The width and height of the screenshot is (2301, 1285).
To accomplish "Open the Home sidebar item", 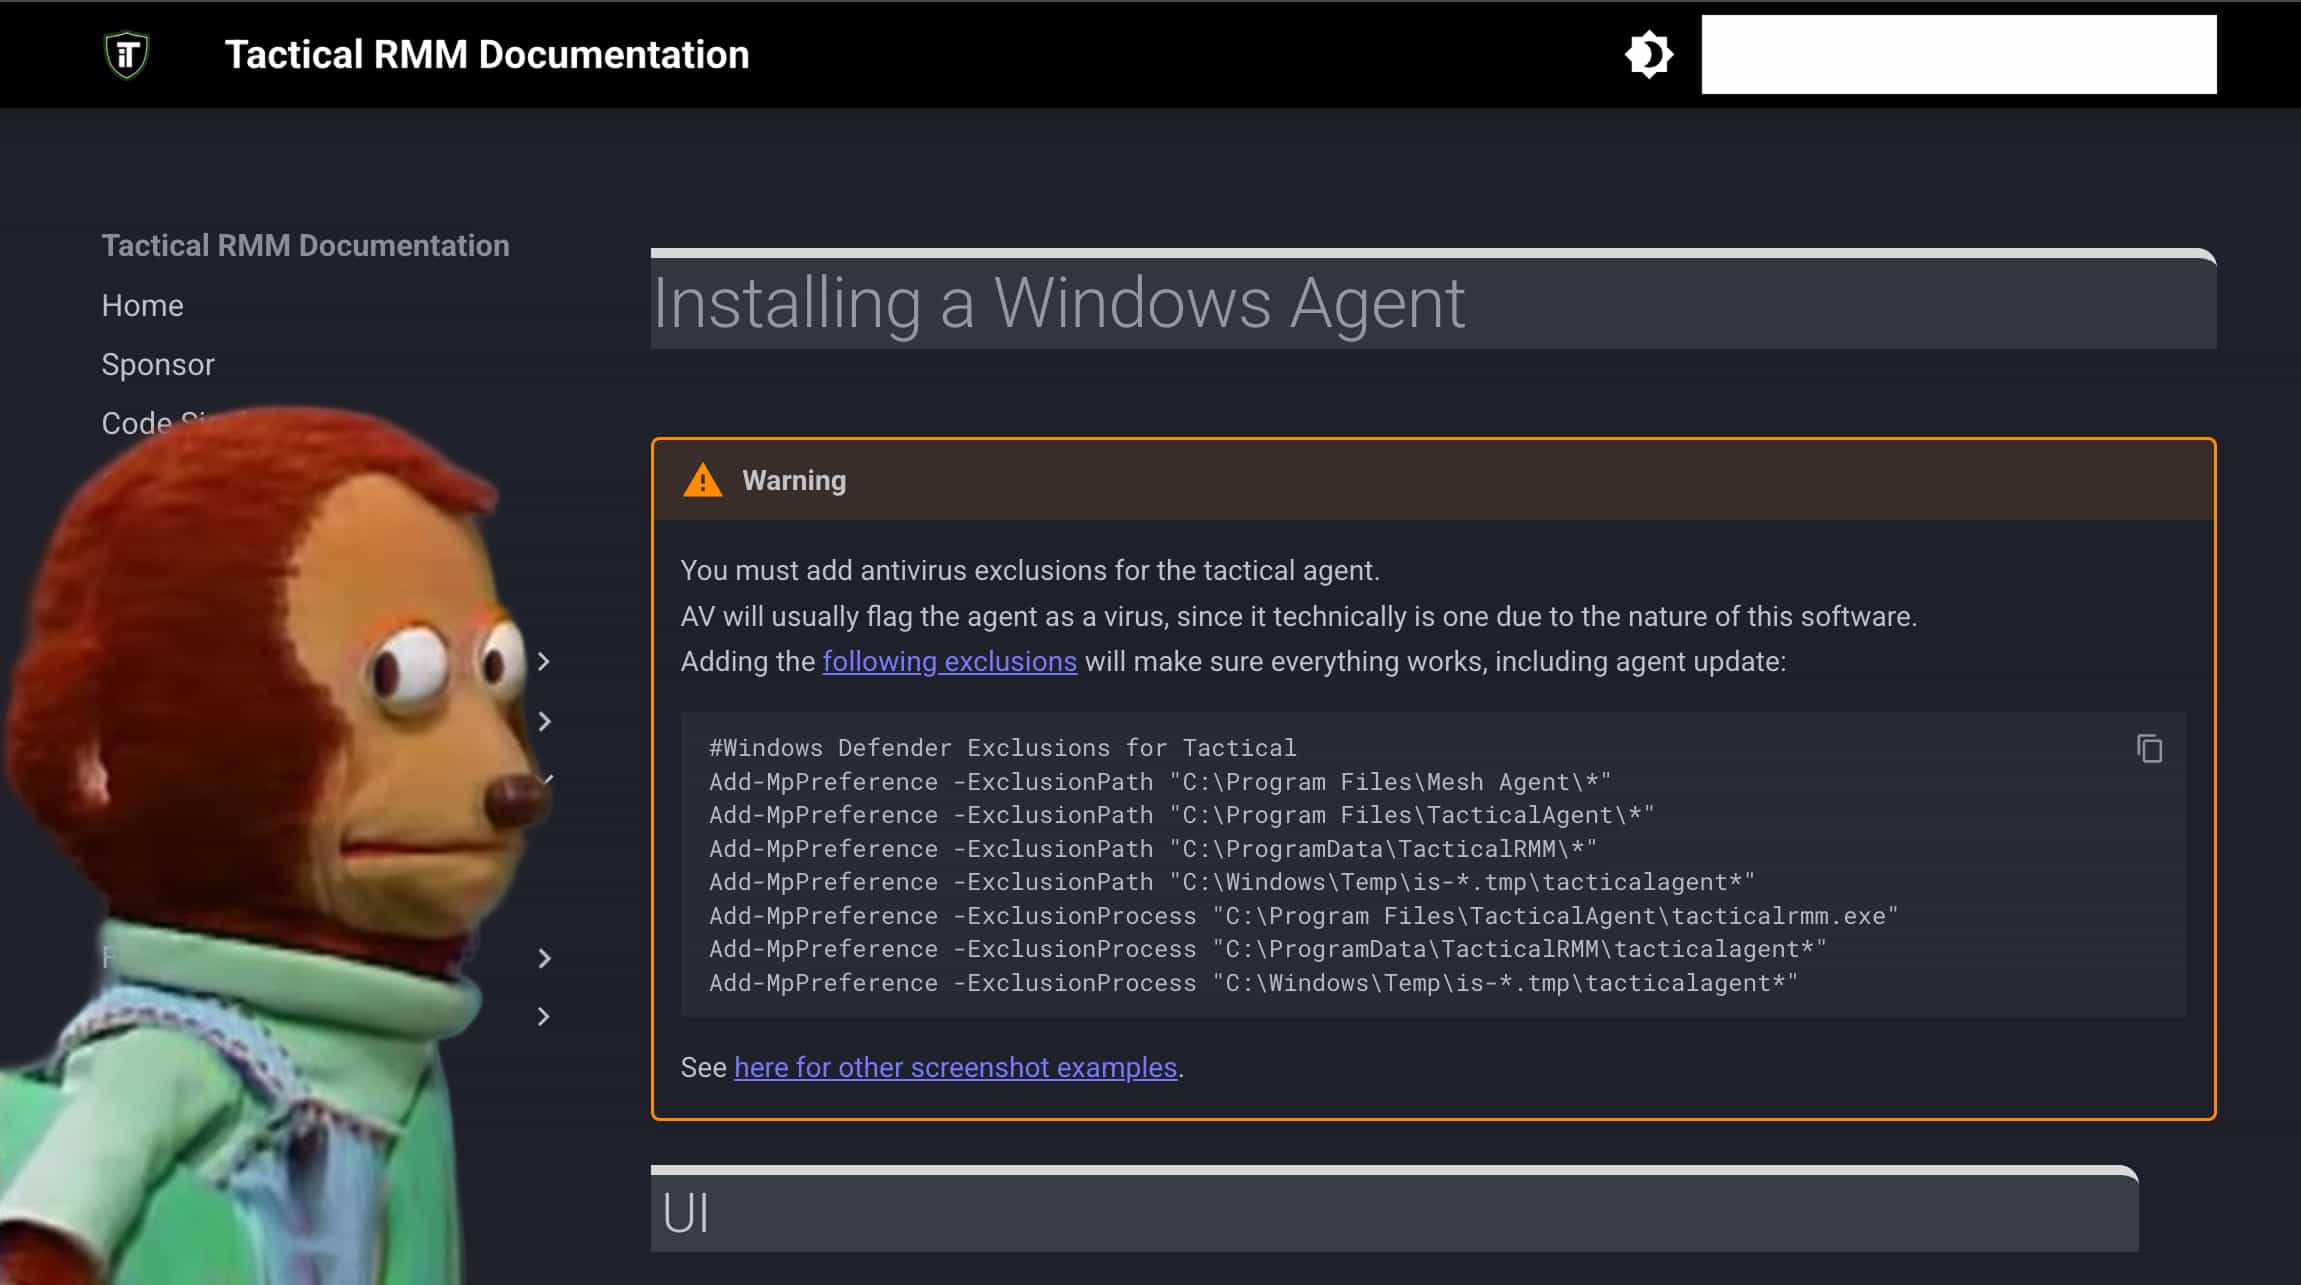I will coord(142,305).
